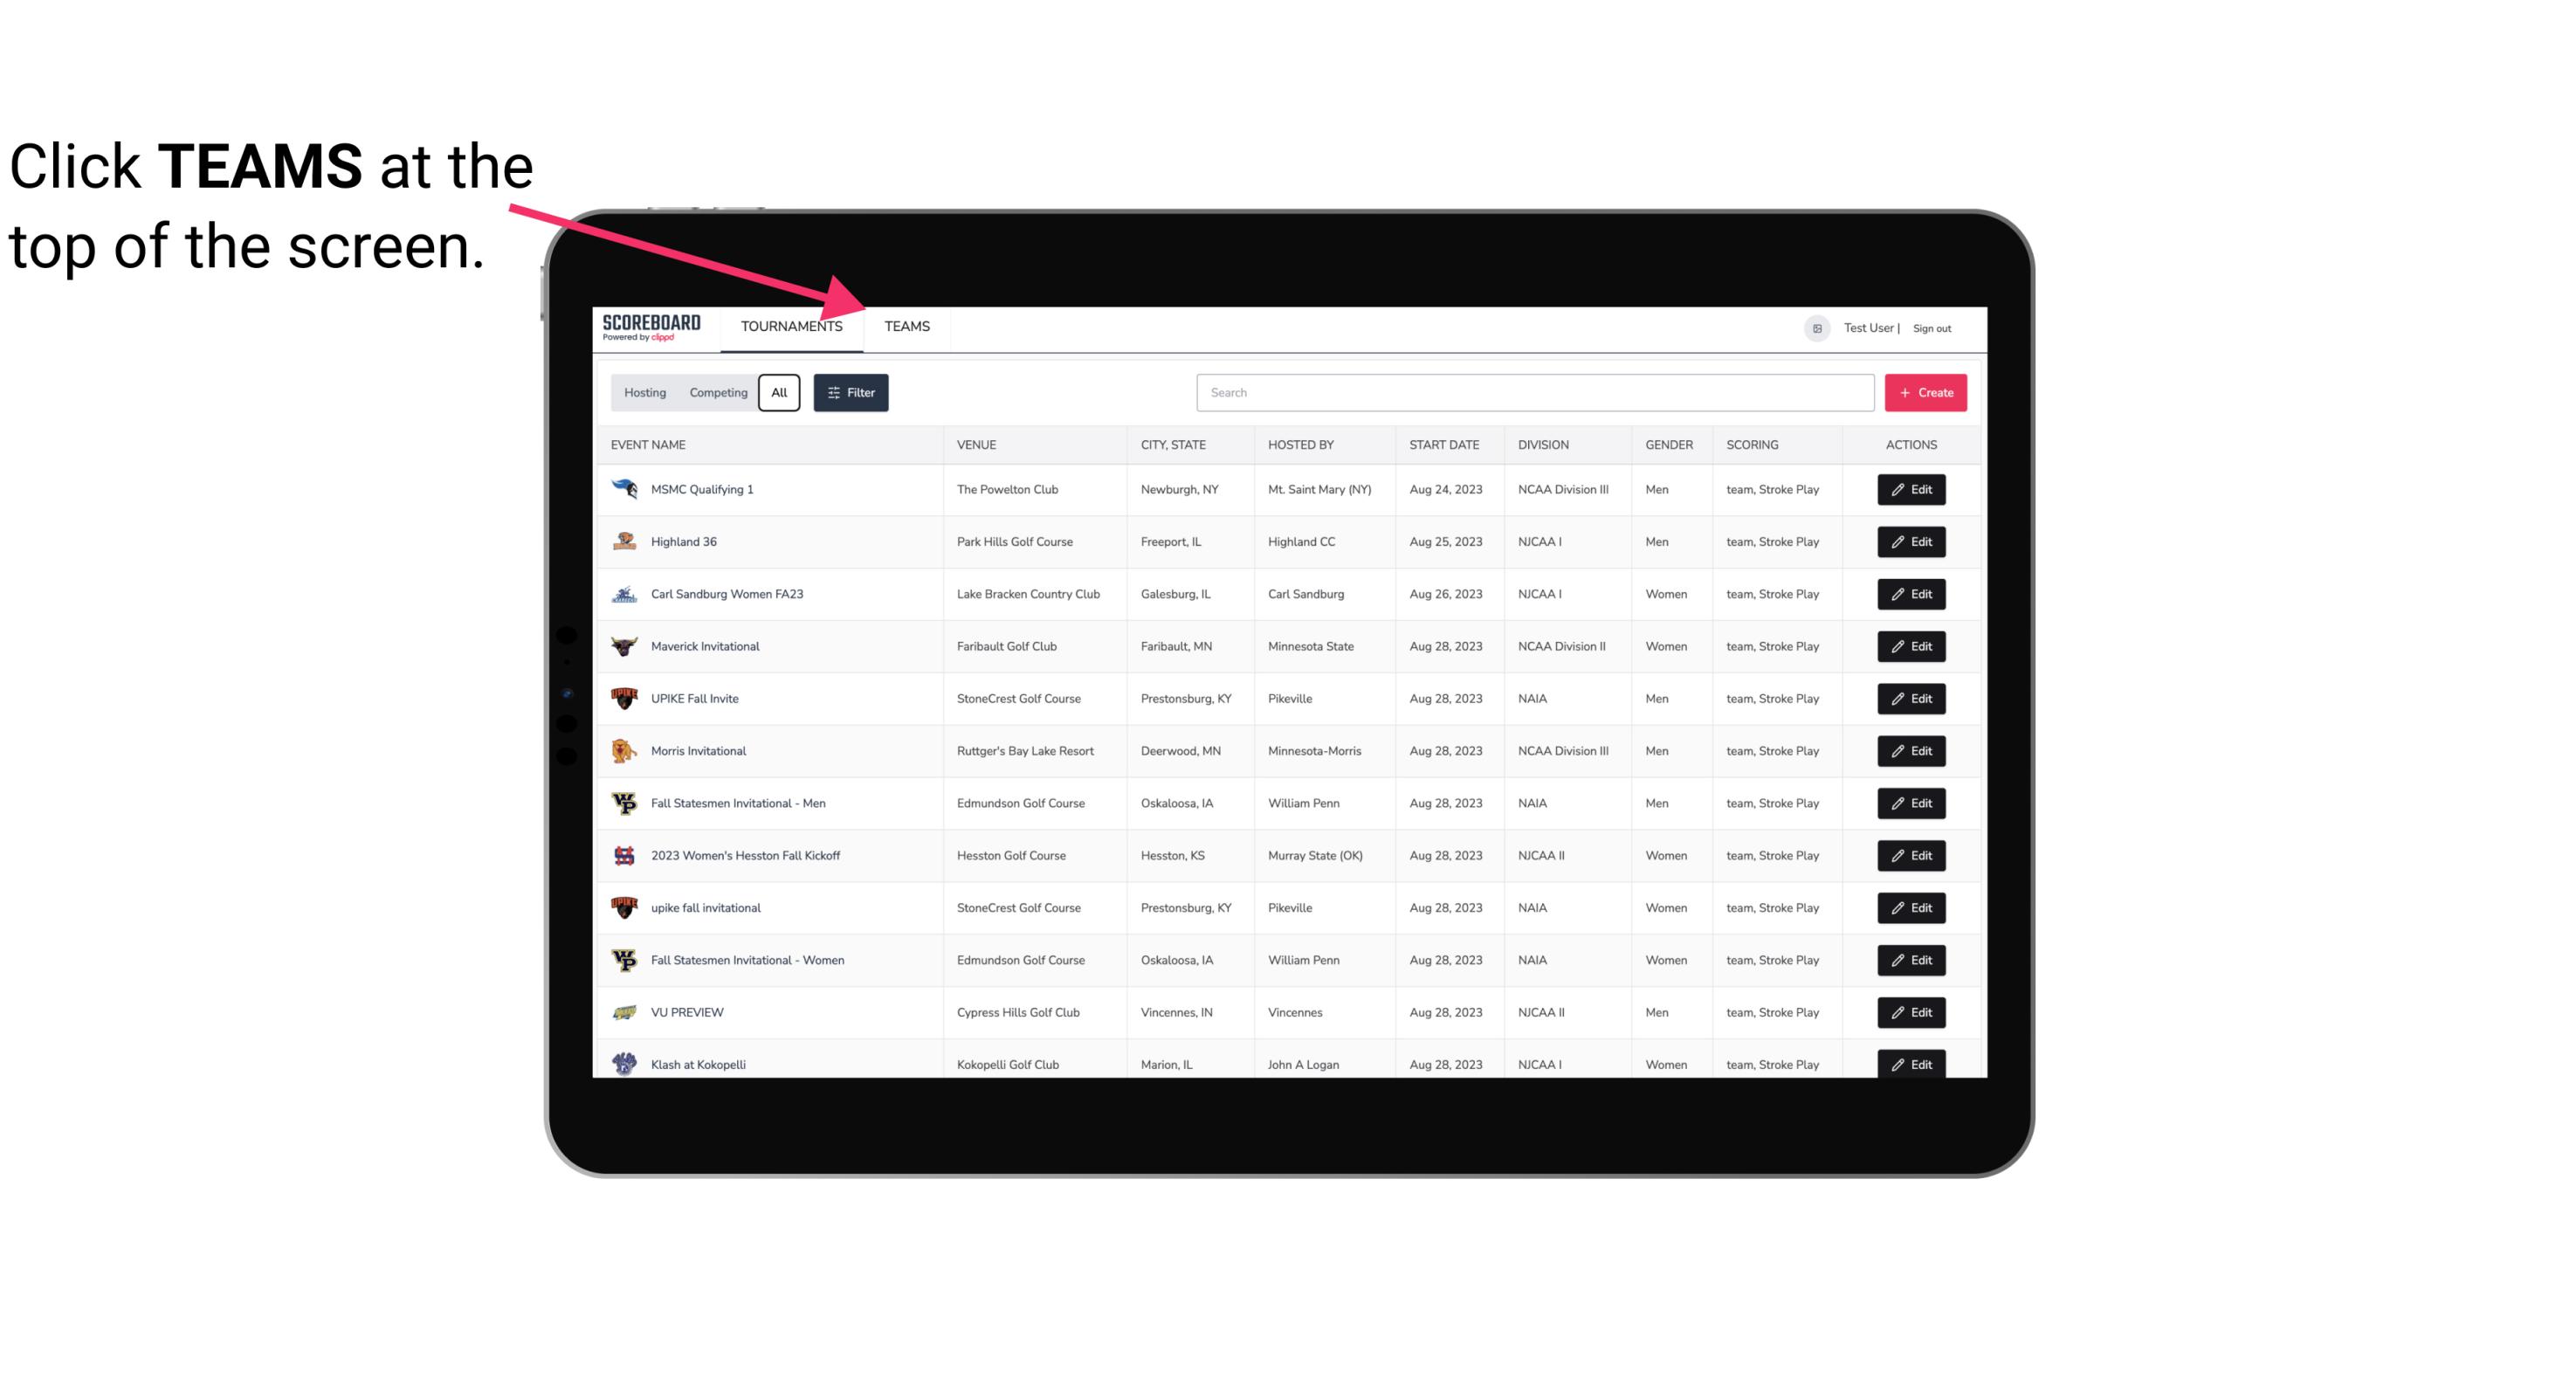The width and height of the screenshot is (2576, 1386).
Task: Click the Edit icon for VU PREVIEW
Action: coord(1911,1012)
